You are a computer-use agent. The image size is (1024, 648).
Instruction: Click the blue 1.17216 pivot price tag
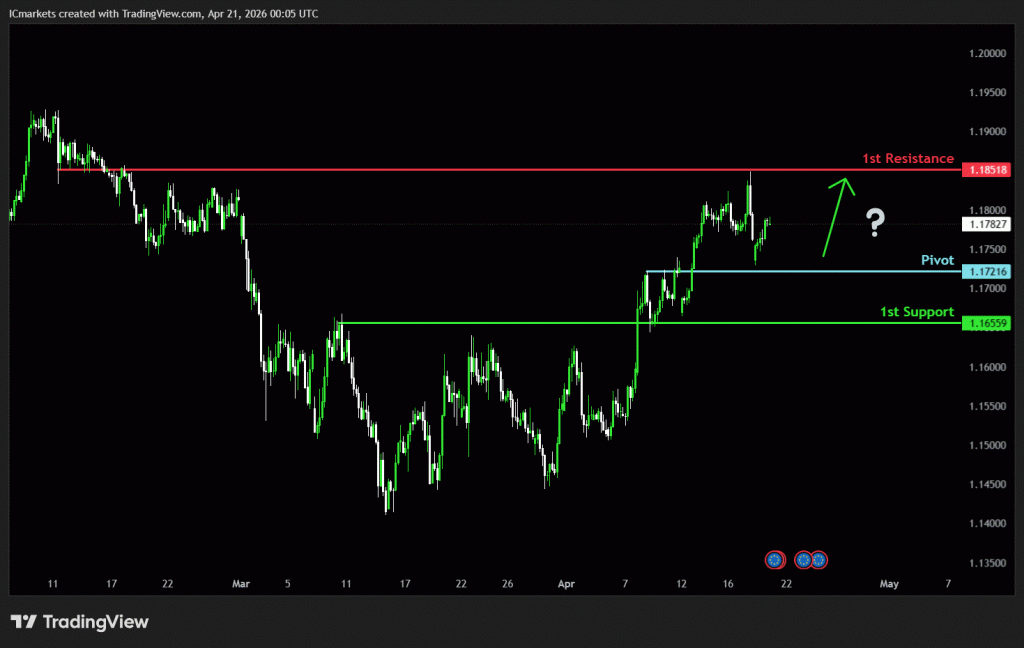pos(986,271)
